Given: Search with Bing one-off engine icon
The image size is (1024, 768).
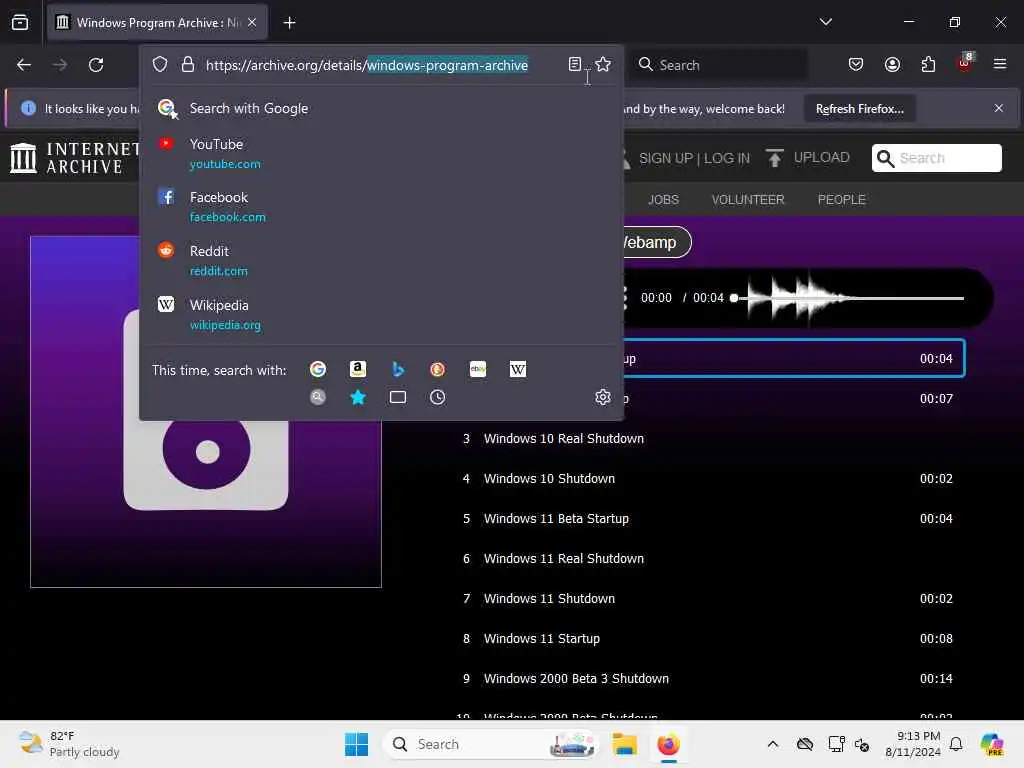Looking at the screenshot, I should [398, 370].
